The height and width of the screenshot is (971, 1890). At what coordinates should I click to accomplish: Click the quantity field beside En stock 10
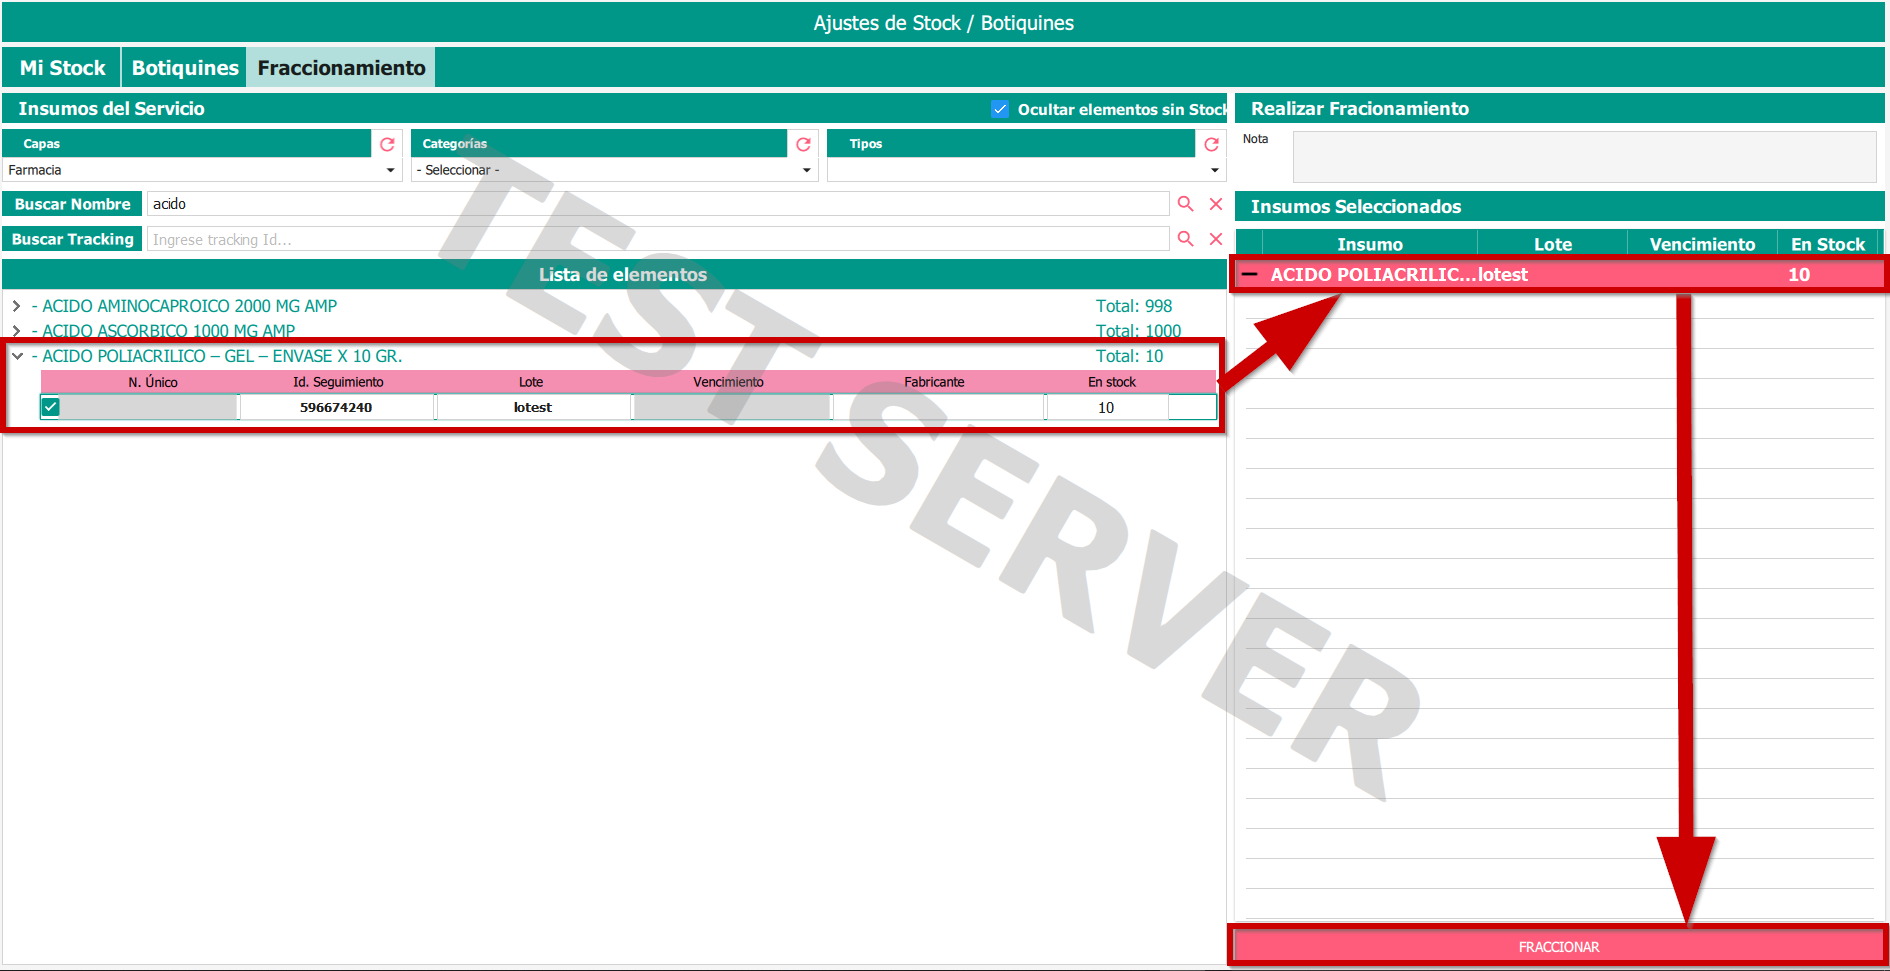(1193, 407)
